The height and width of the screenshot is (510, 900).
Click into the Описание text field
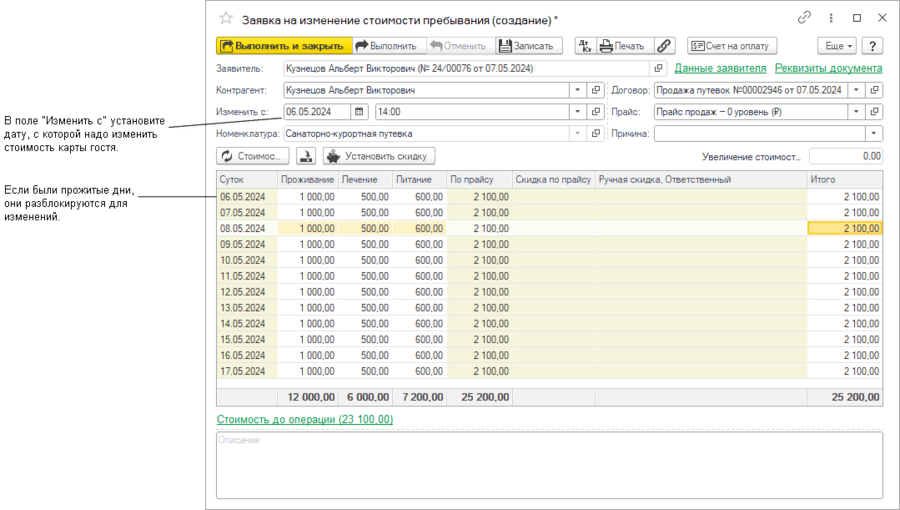549,465
